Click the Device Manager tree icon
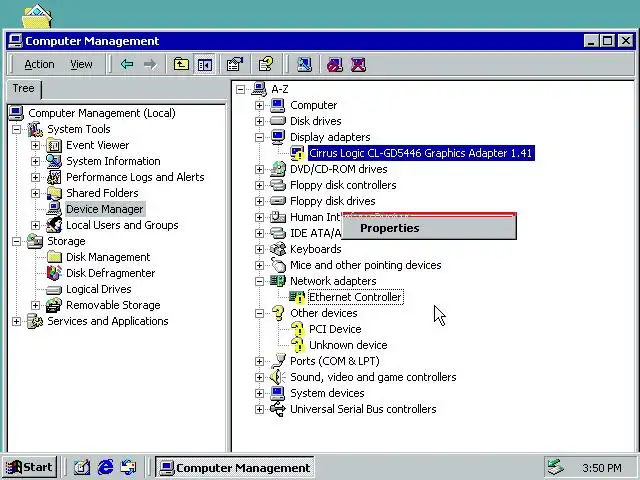Screen dimensions: 640x480 pyautogui.click(x=54, y=209)
